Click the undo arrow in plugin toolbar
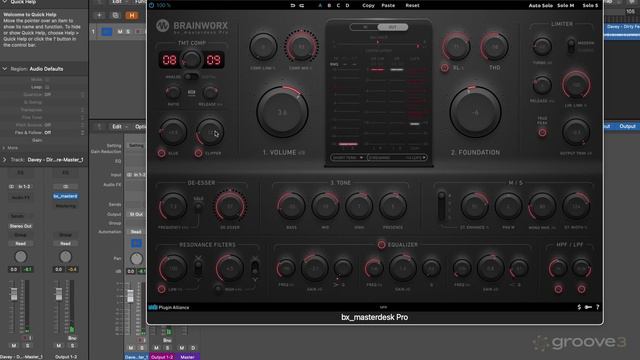Viewport: 640px width, 360px height. 293,5
